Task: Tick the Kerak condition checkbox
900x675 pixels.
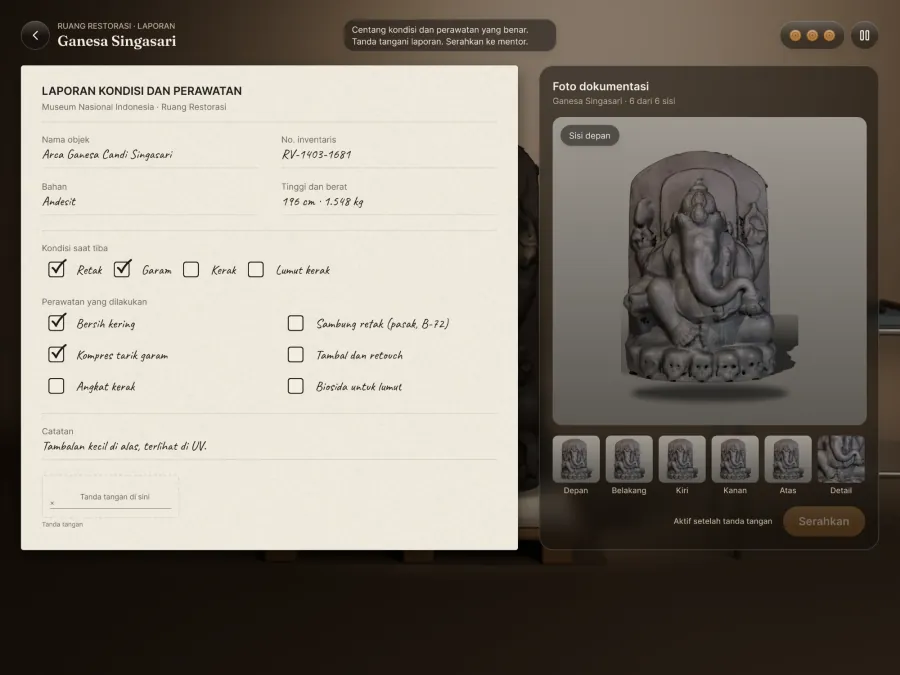Action: (x=191, y=269)
